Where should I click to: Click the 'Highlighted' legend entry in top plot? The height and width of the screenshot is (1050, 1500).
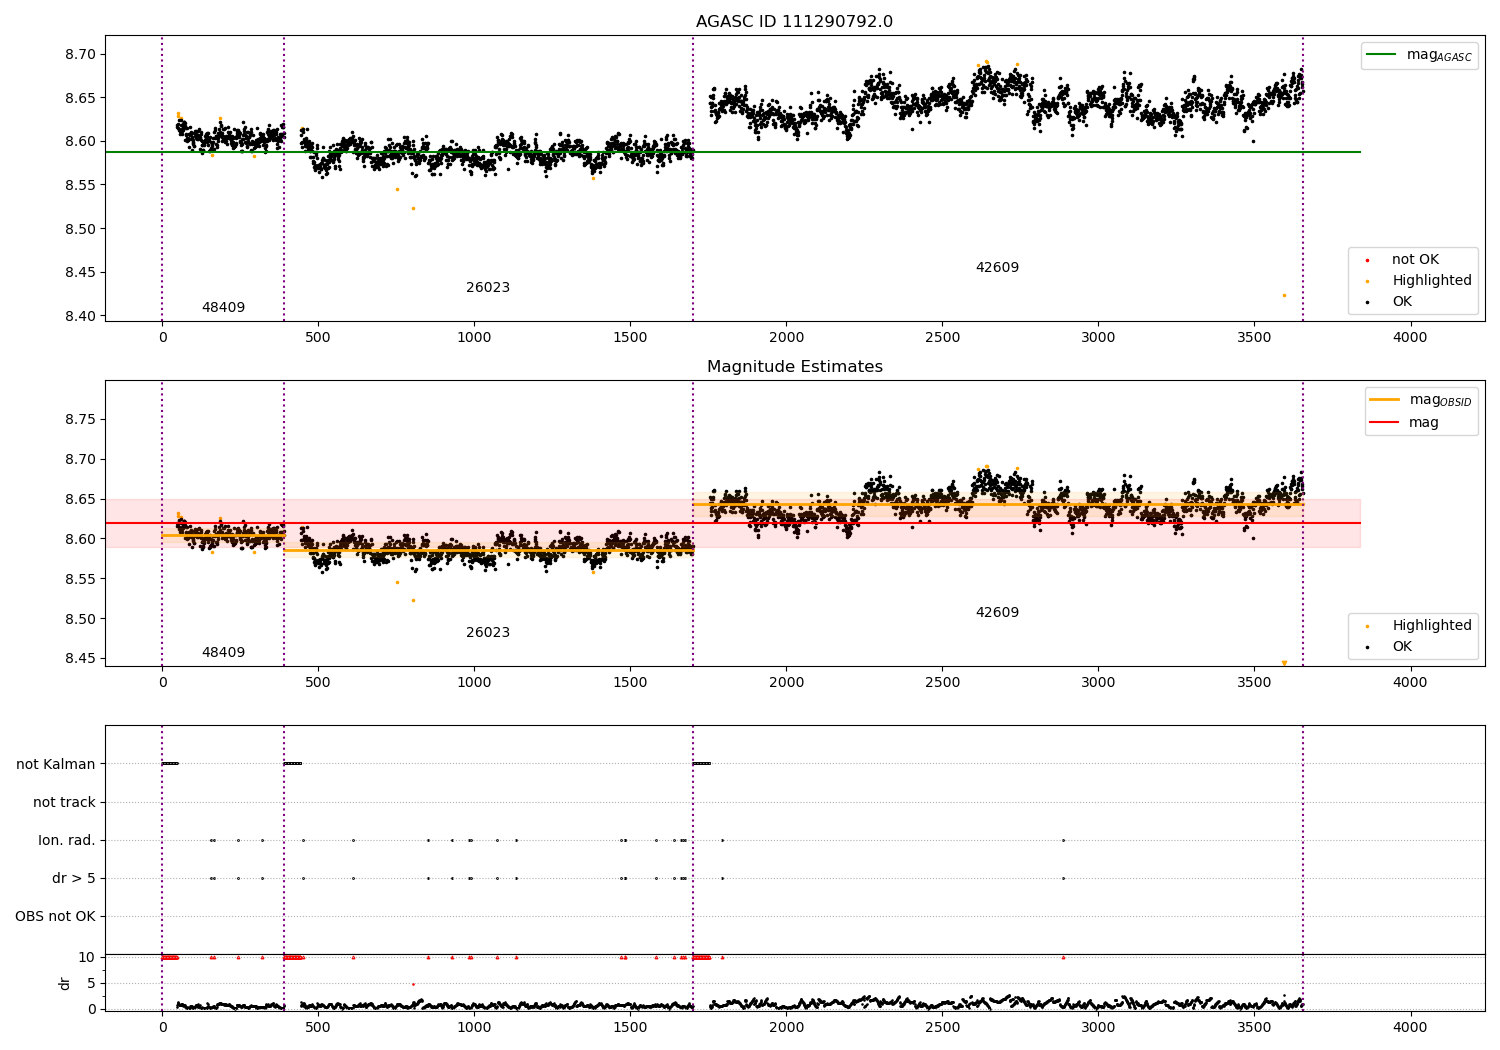(x=1420, y=281)
